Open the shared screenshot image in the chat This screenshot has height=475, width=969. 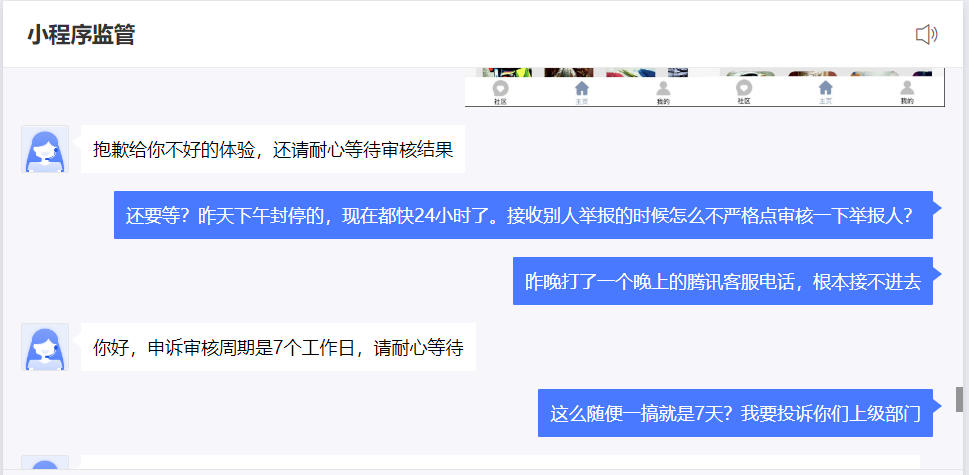pos(705,87)
